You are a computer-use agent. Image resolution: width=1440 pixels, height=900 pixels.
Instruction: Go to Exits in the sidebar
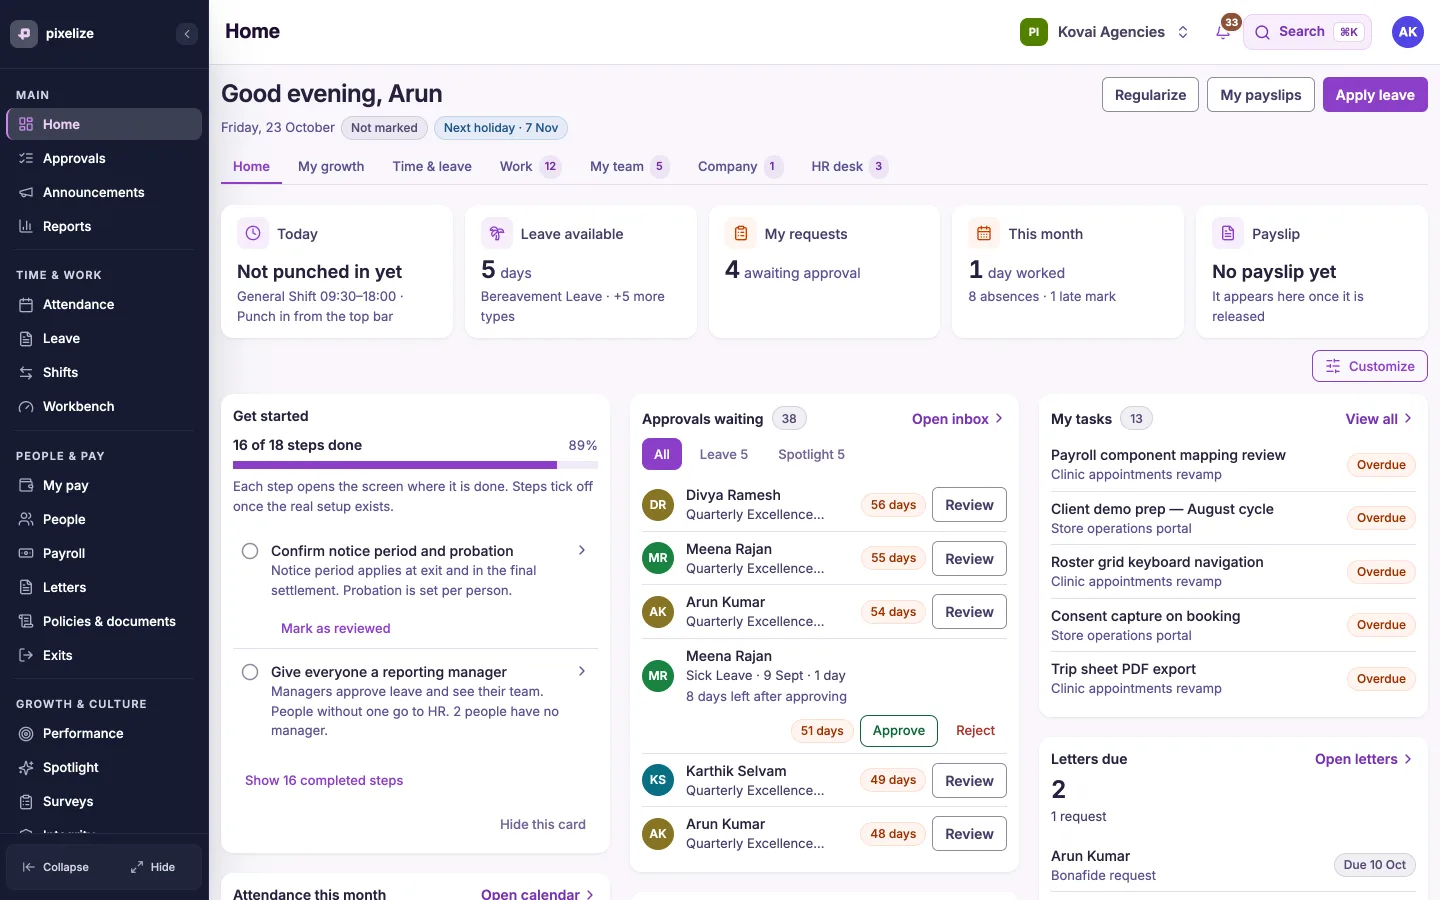click(104, 655)
